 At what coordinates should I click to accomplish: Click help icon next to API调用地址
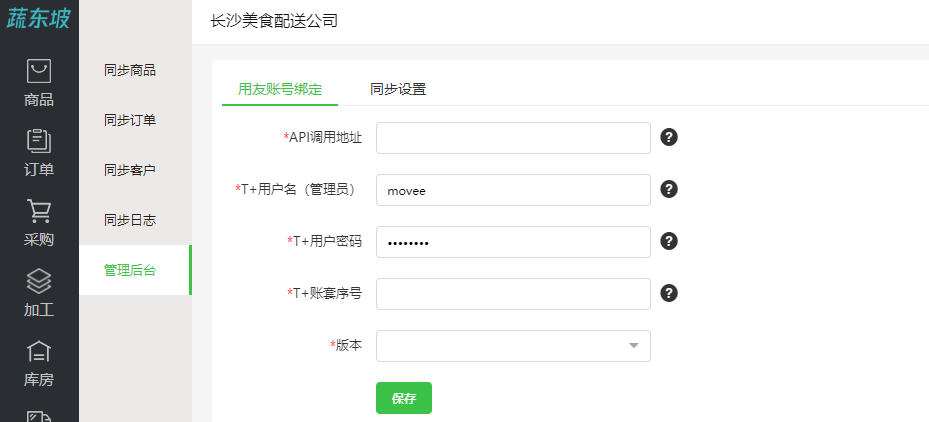(x=669, y=138)
